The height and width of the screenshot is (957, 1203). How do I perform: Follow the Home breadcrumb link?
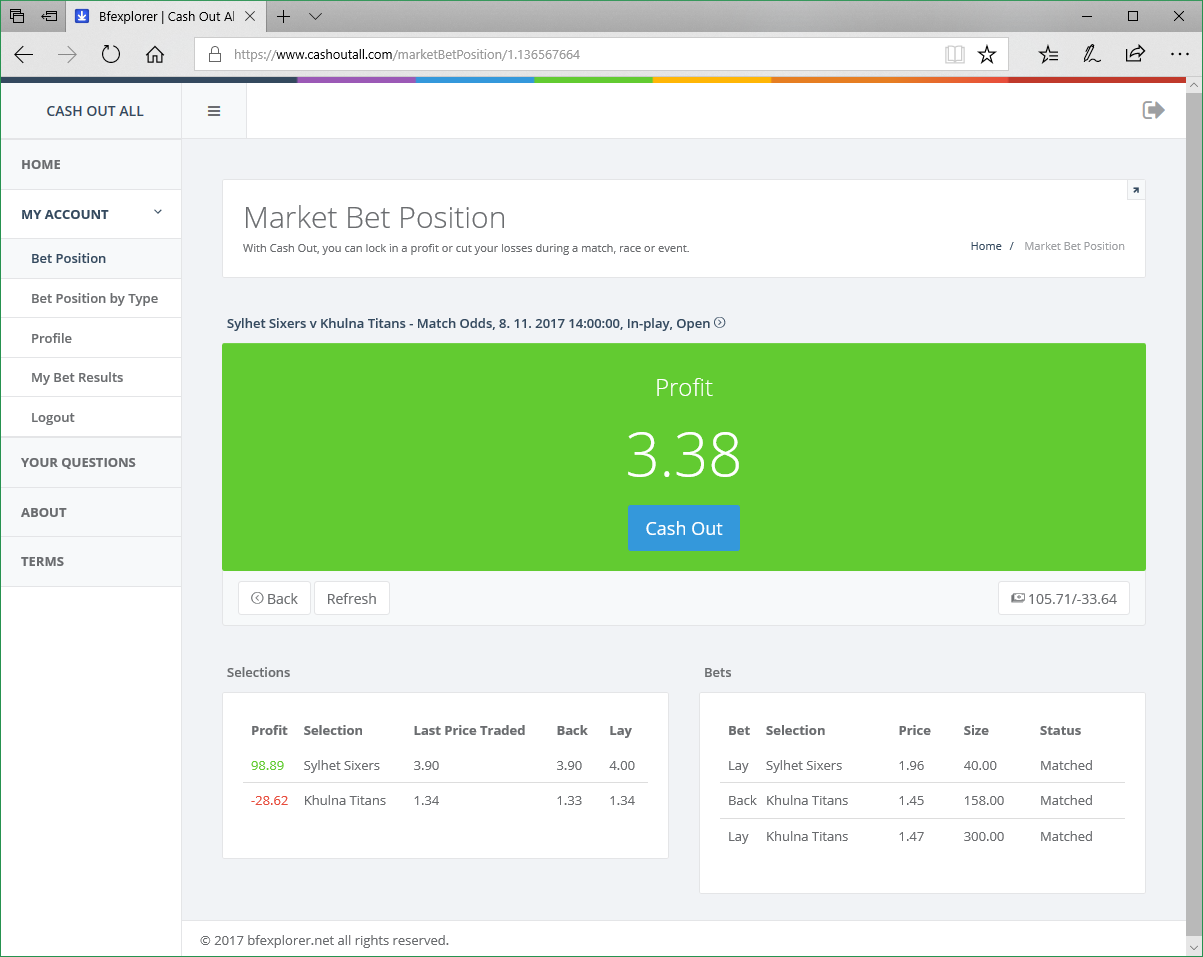click(x=985, y=246)
